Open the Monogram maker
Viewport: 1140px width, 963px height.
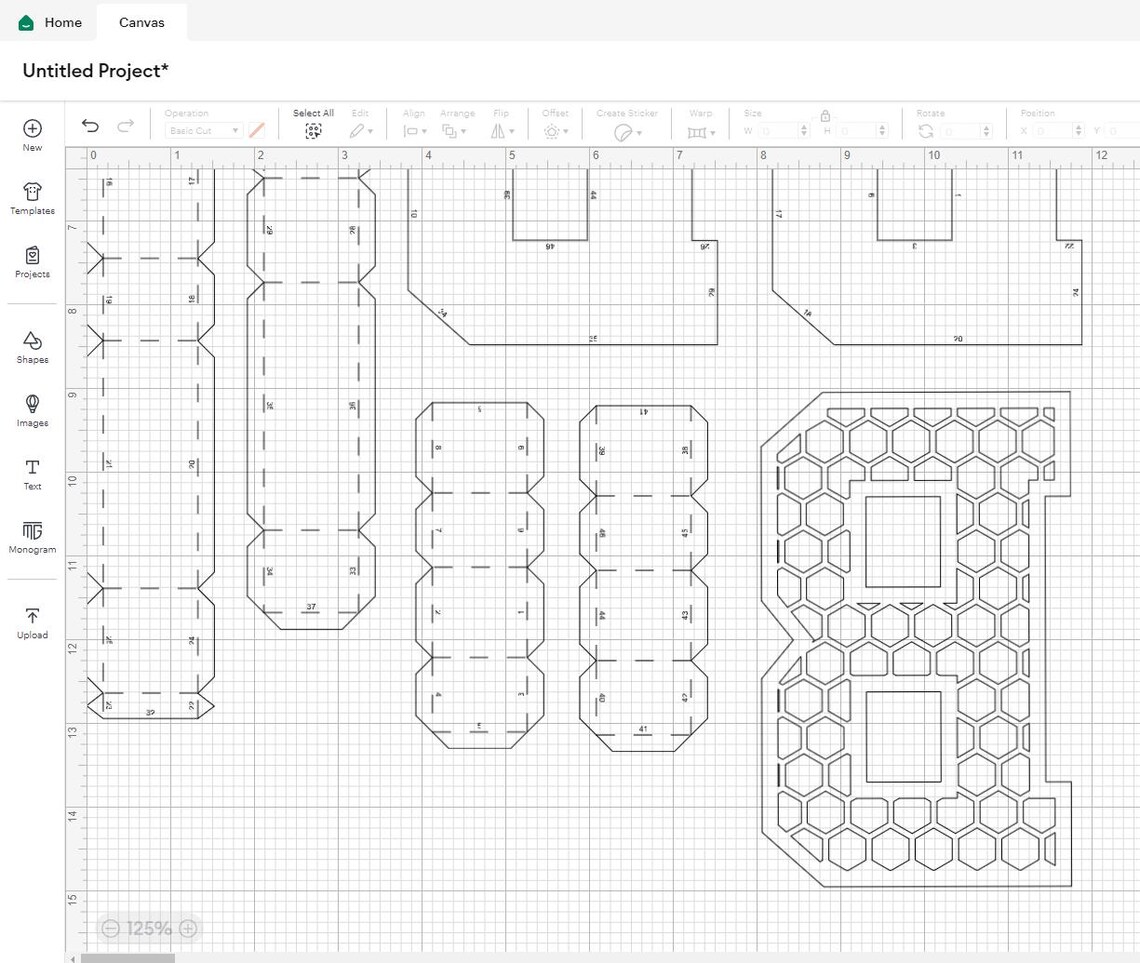click(32, 538)
